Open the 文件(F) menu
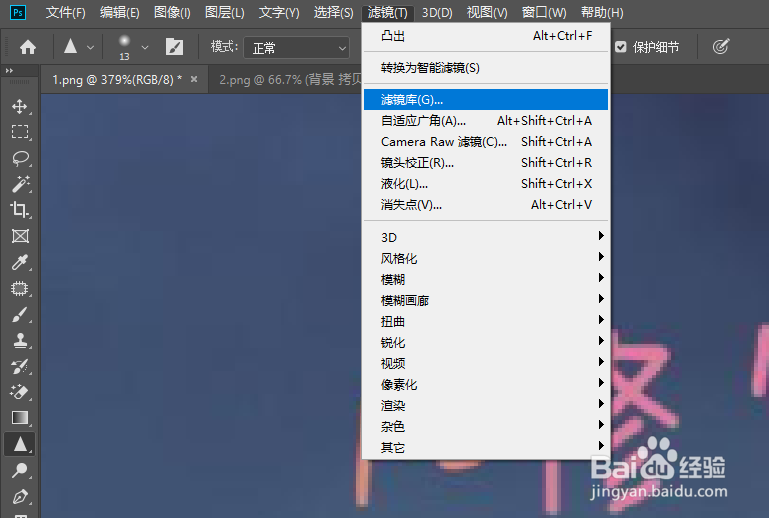Viewport: 769px width, 518px height. click(65, 12)
